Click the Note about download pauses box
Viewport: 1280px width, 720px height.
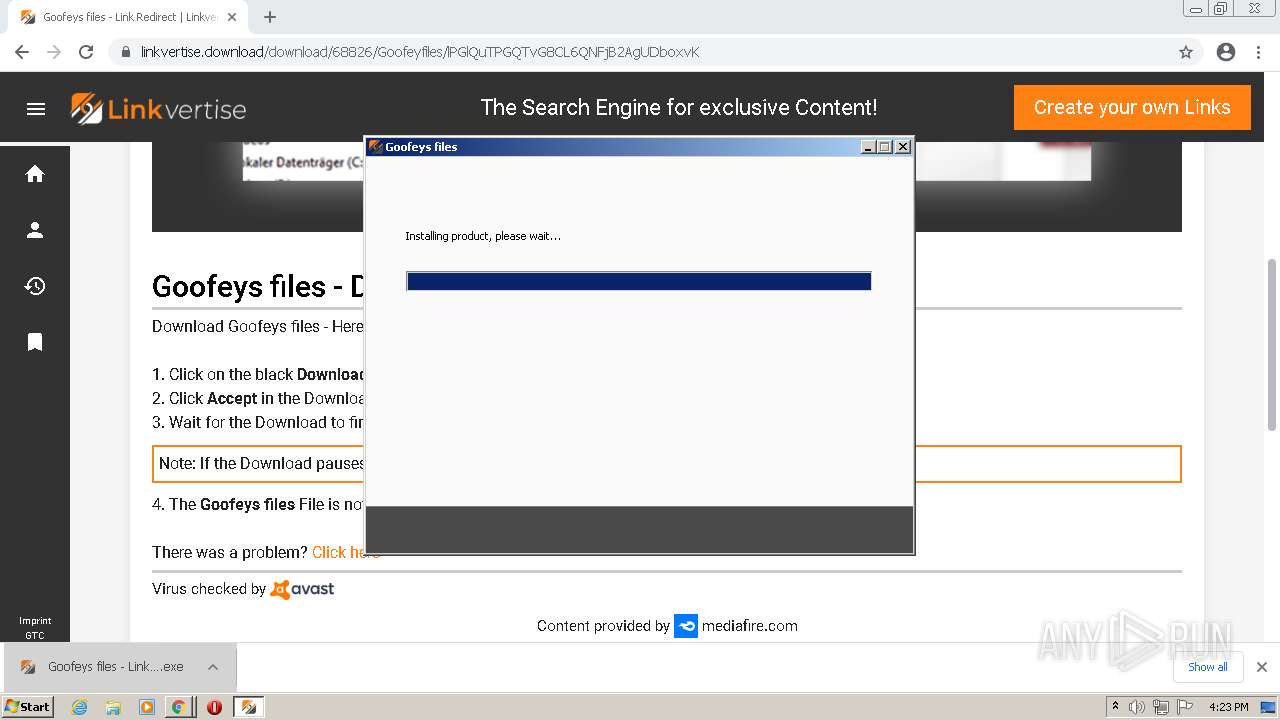click(667, 464)
